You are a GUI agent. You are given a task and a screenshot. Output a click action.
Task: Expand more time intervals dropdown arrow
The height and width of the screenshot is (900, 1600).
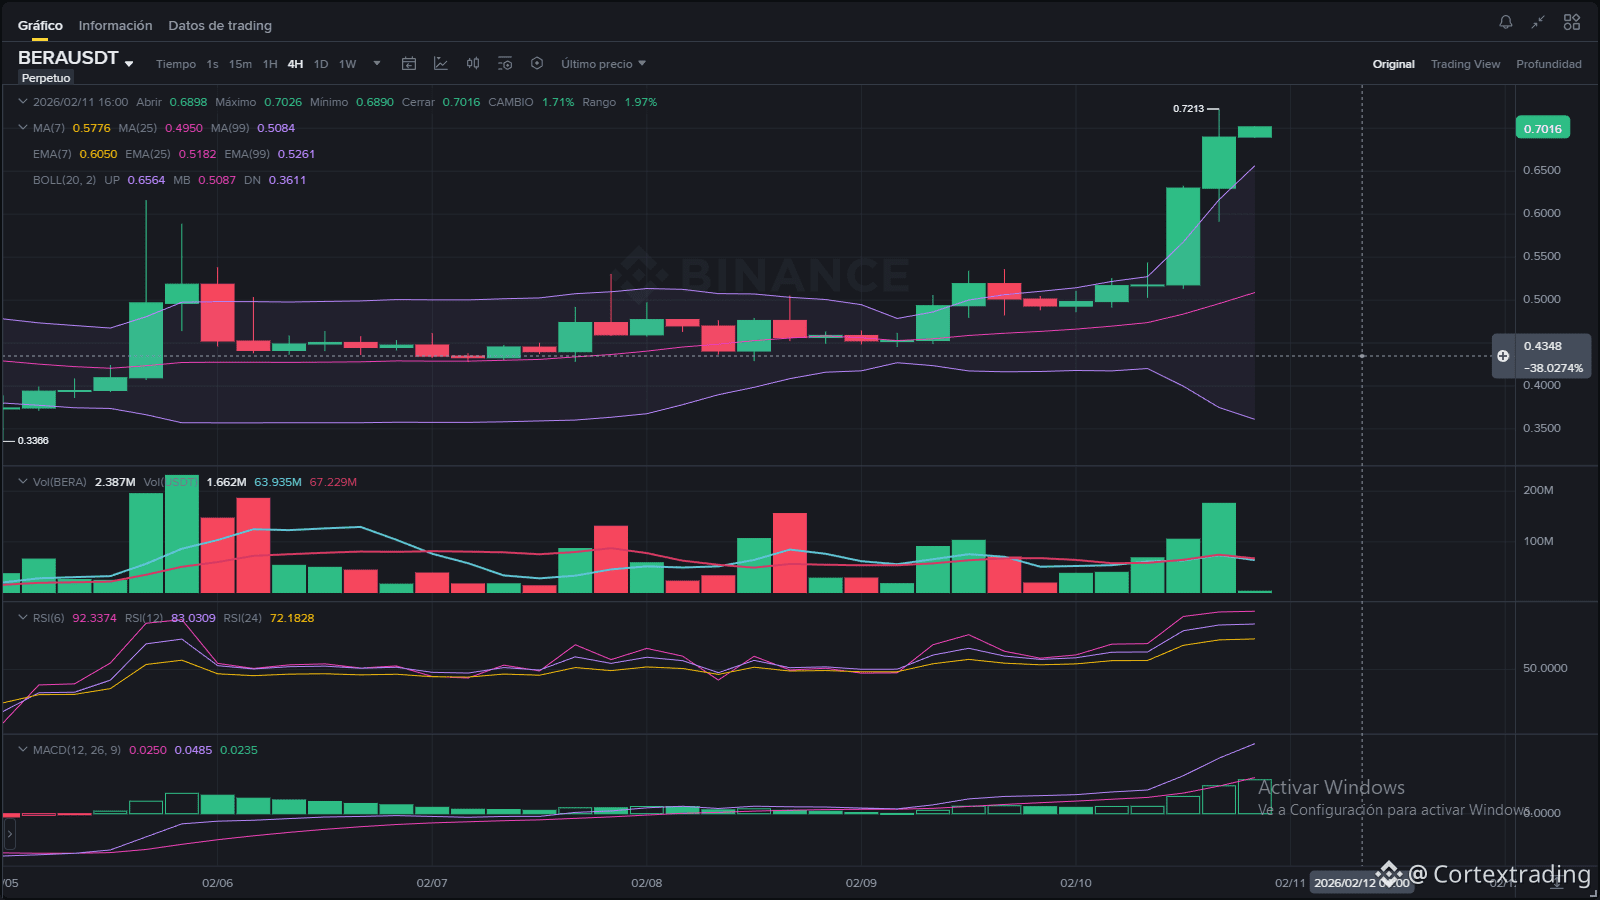pos(377,64)
